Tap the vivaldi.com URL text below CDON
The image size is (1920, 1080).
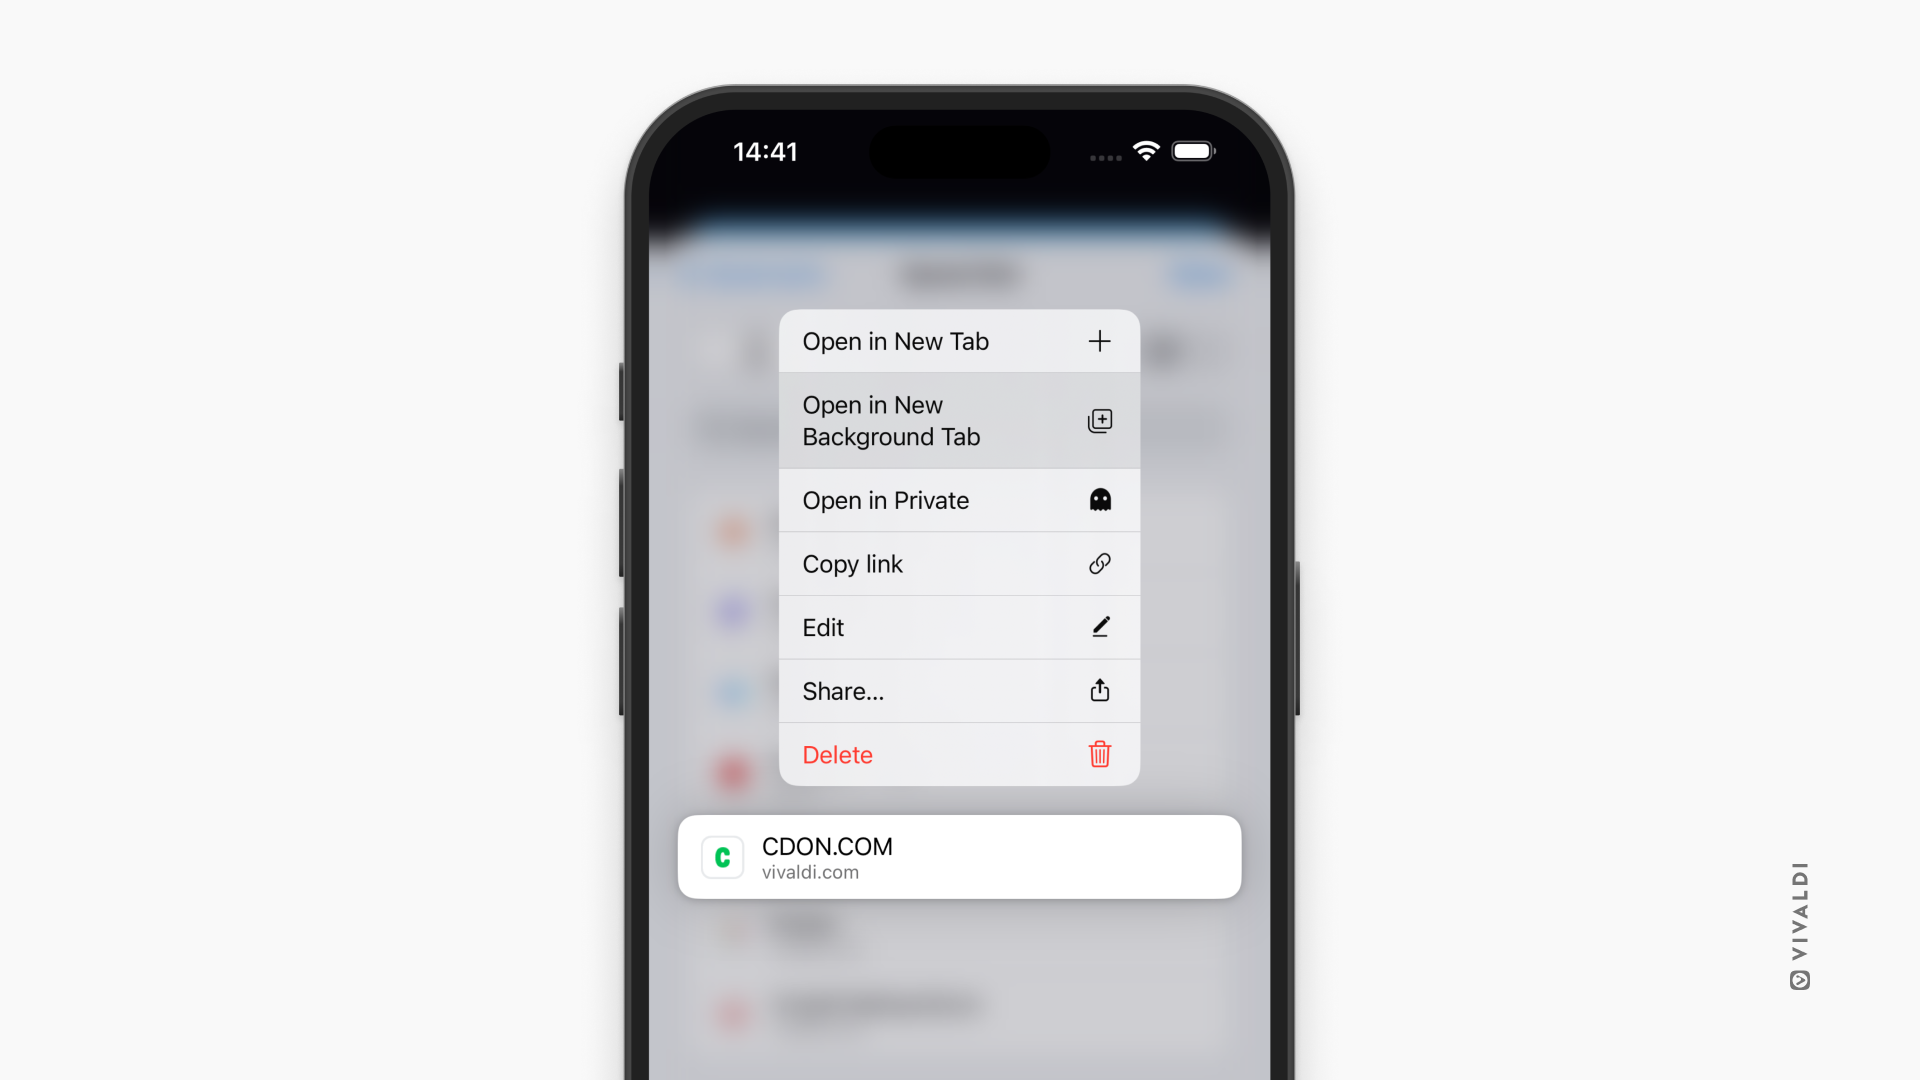pyautogui.click(x=810, y=872)
